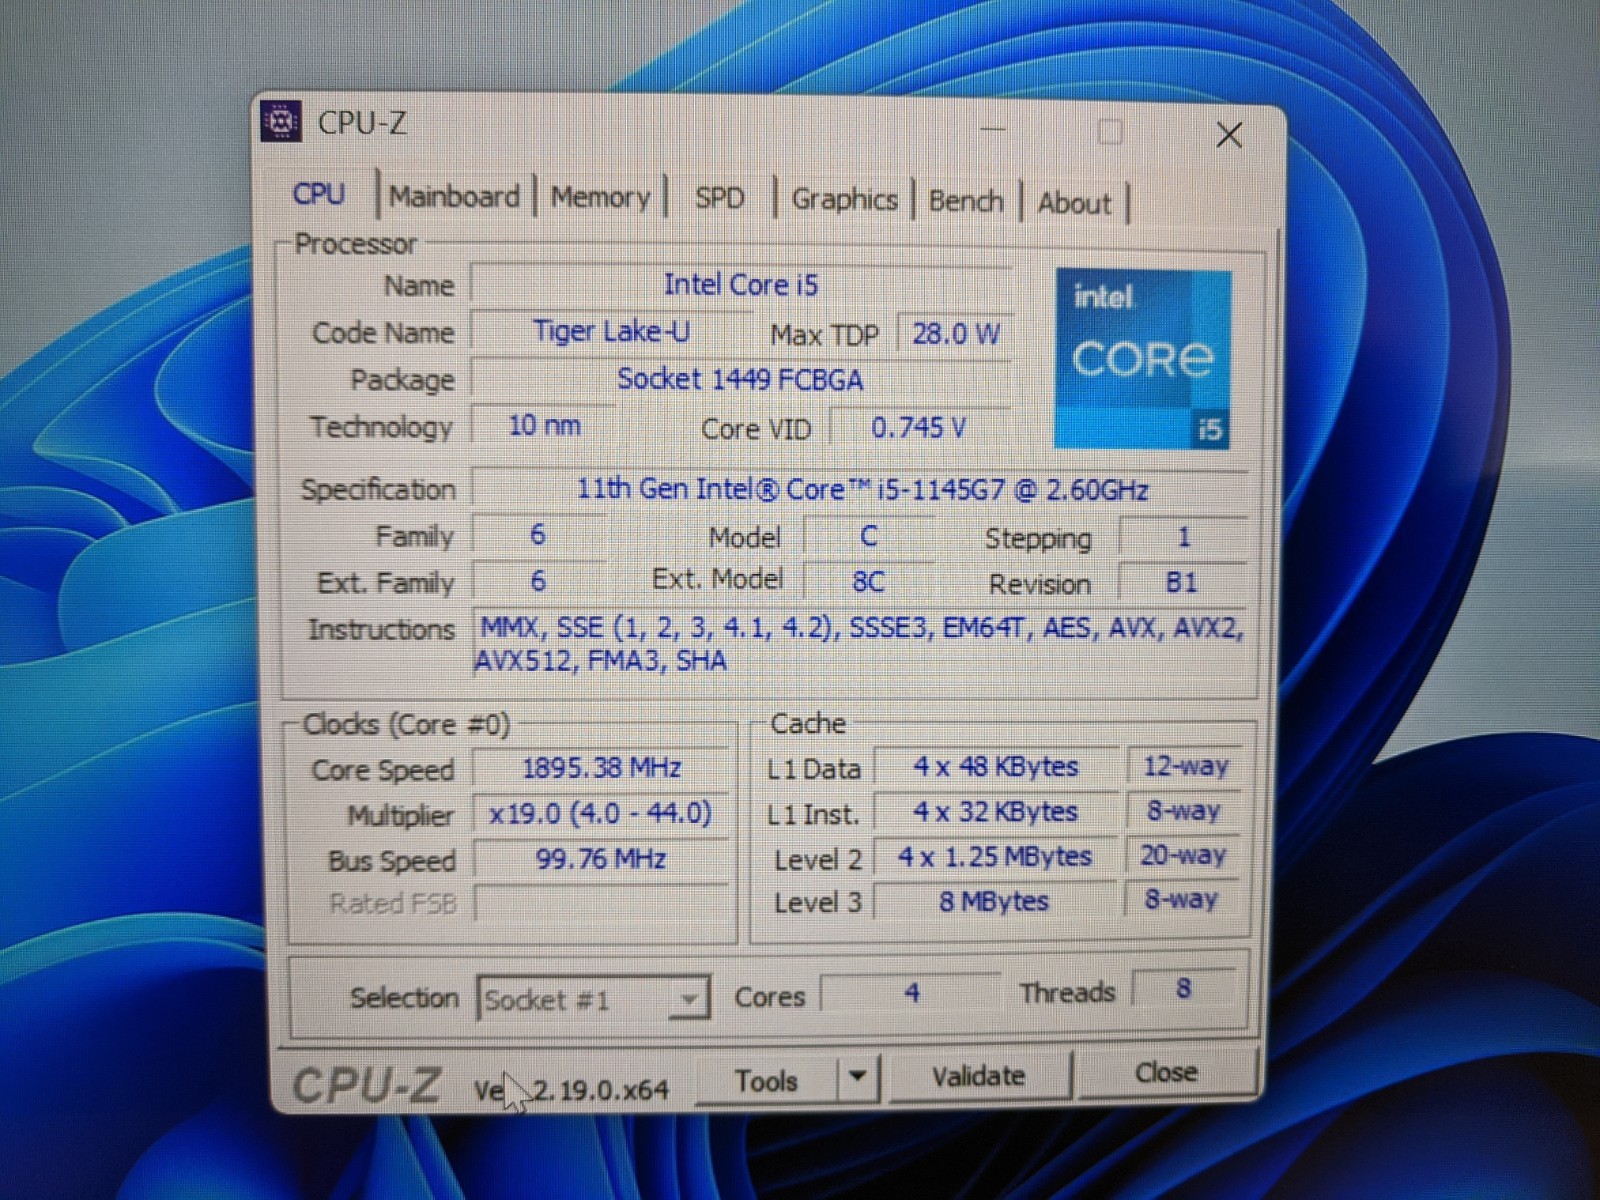This screenshot has width=1600, height=1200.
Task: Click the Multiplier value 'x19.0 (4.0 - 44.0)'
Action: 601,813
